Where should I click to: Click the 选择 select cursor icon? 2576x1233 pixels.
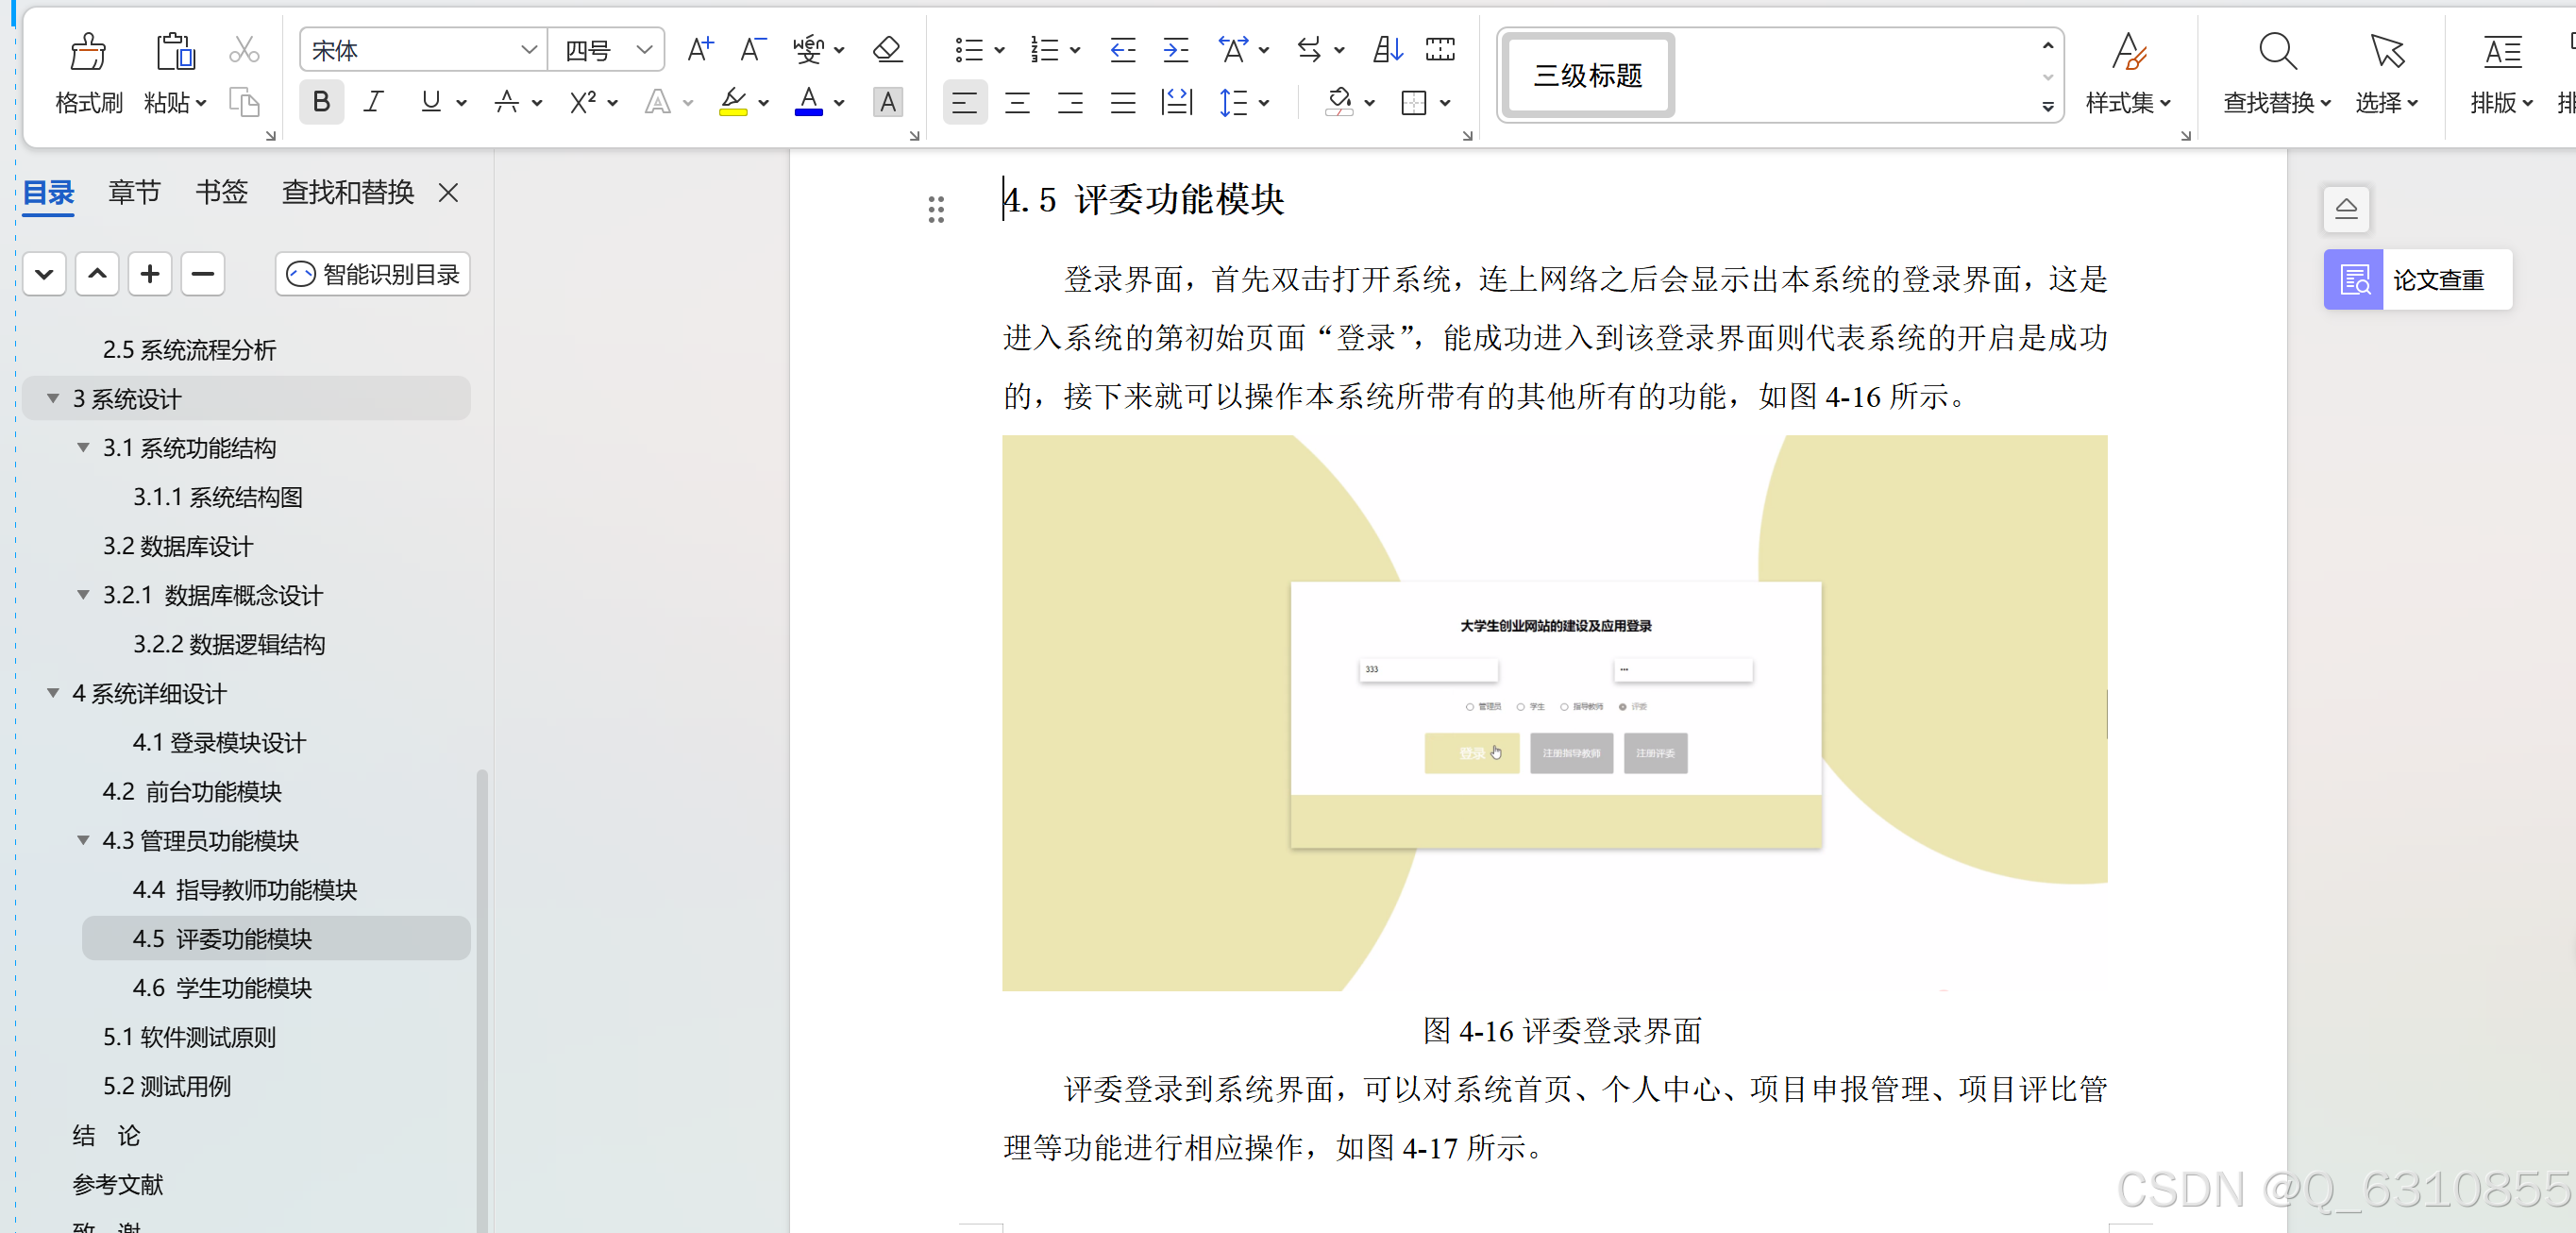pos(2386,51)
